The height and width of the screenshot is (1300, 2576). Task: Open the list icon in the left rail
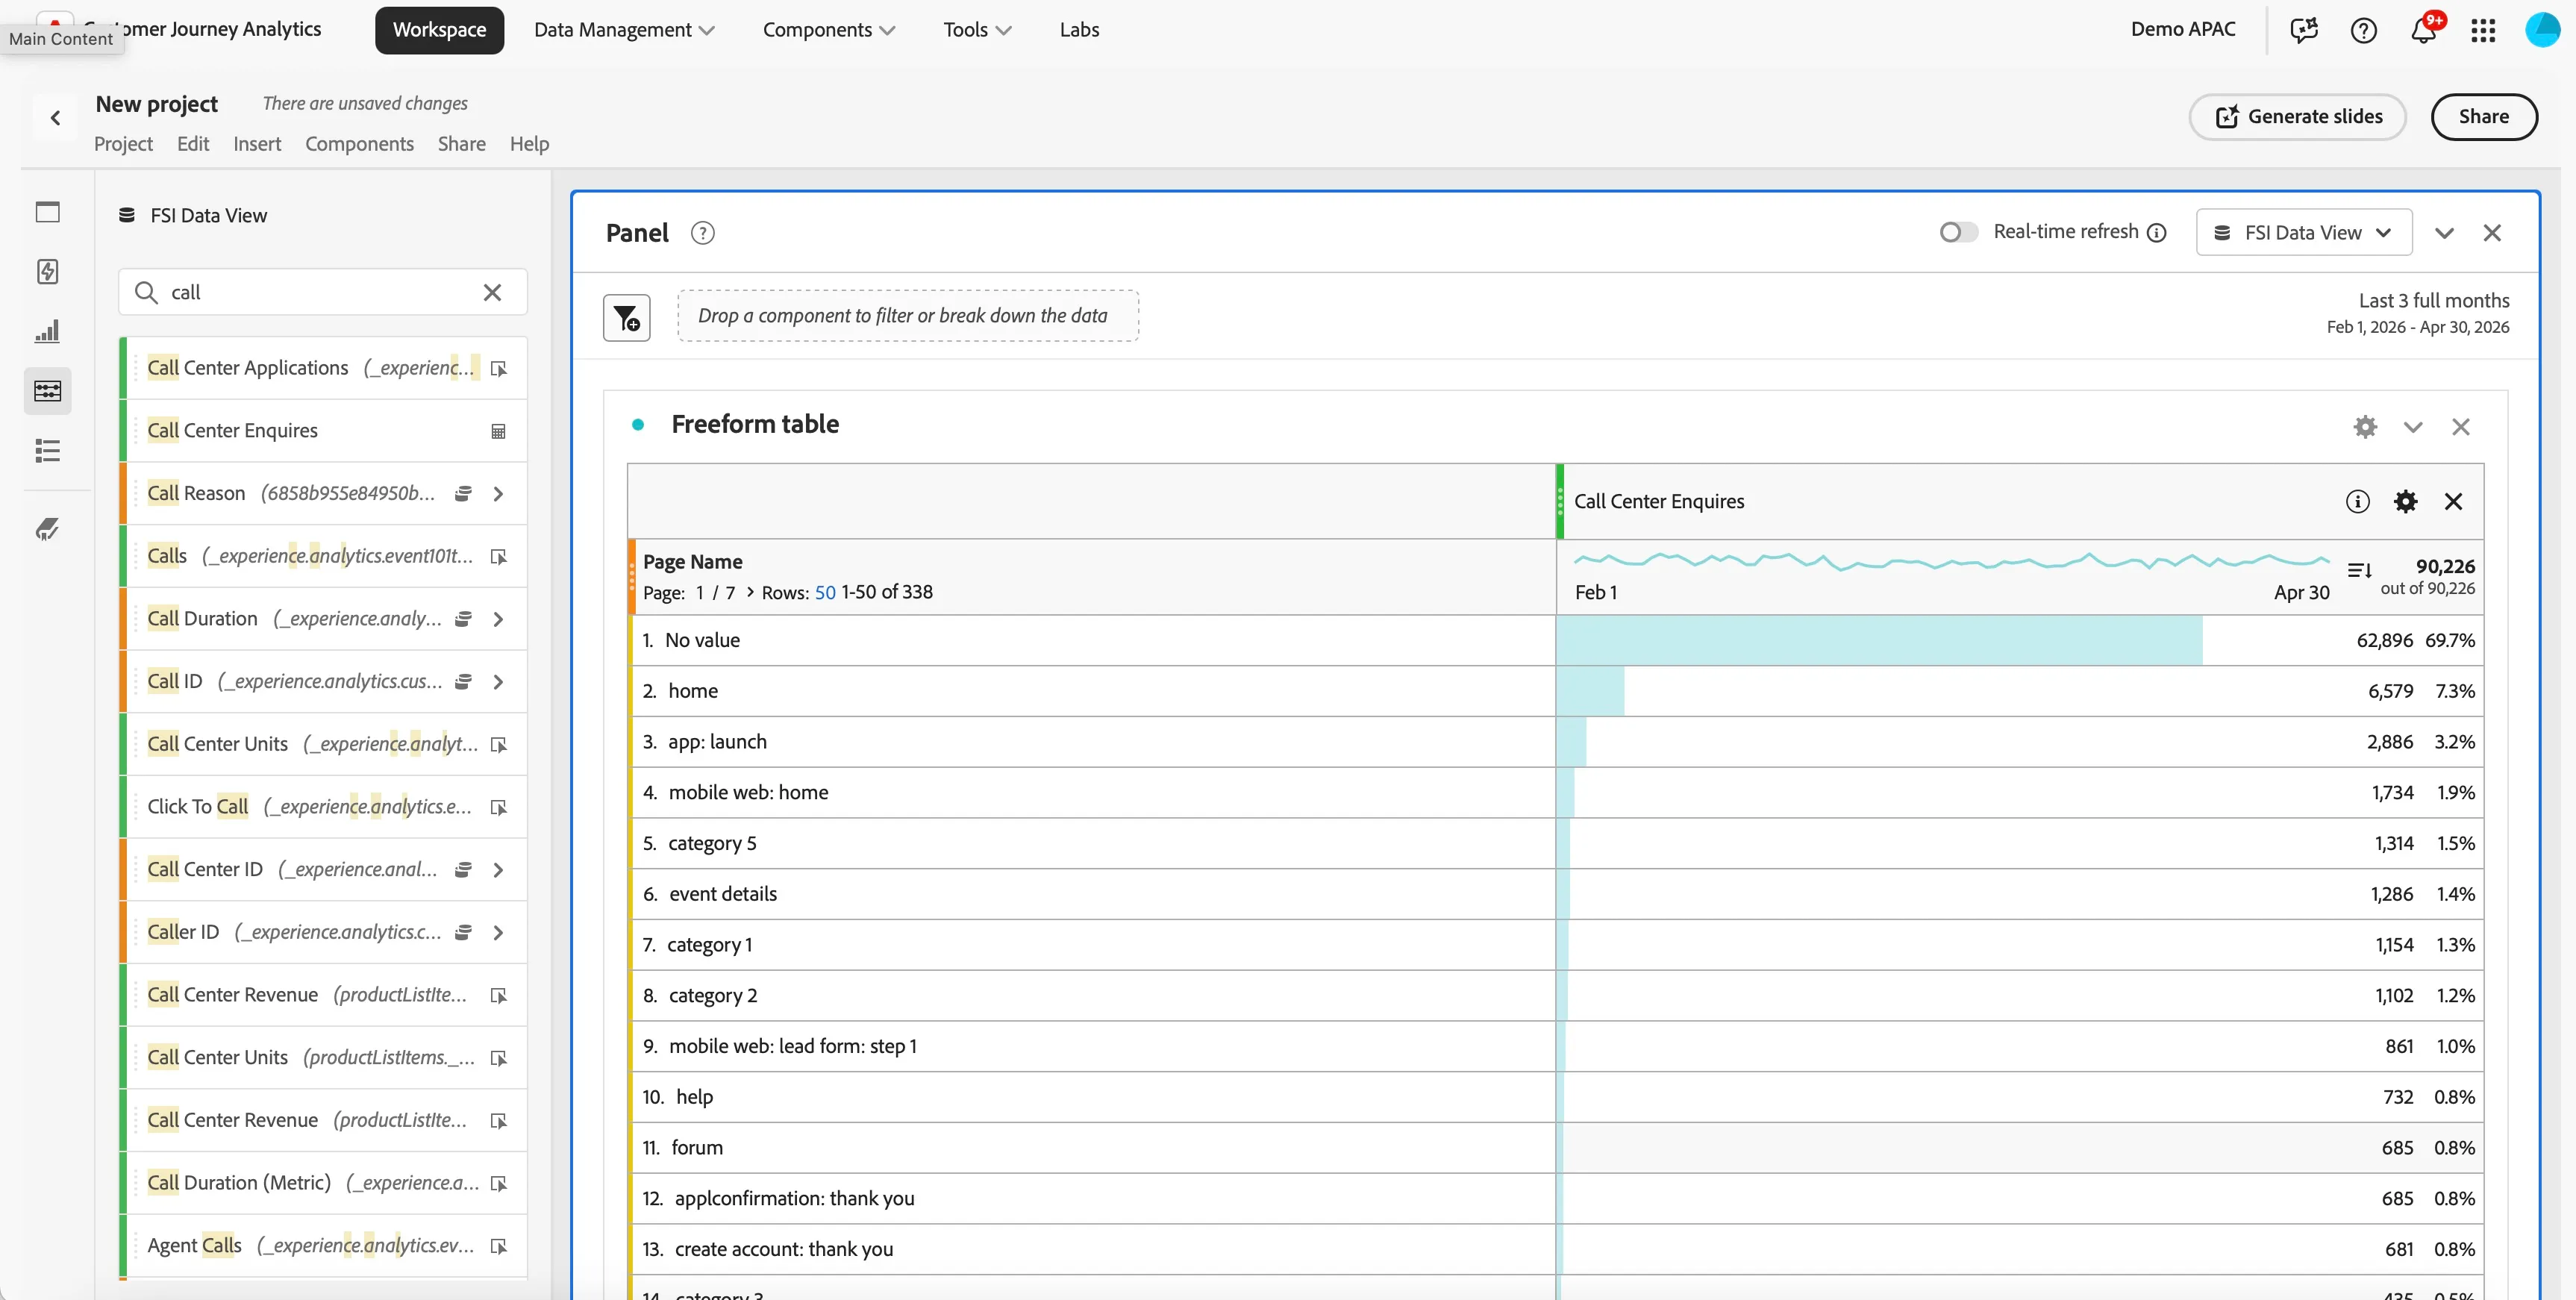coord(47,450)
